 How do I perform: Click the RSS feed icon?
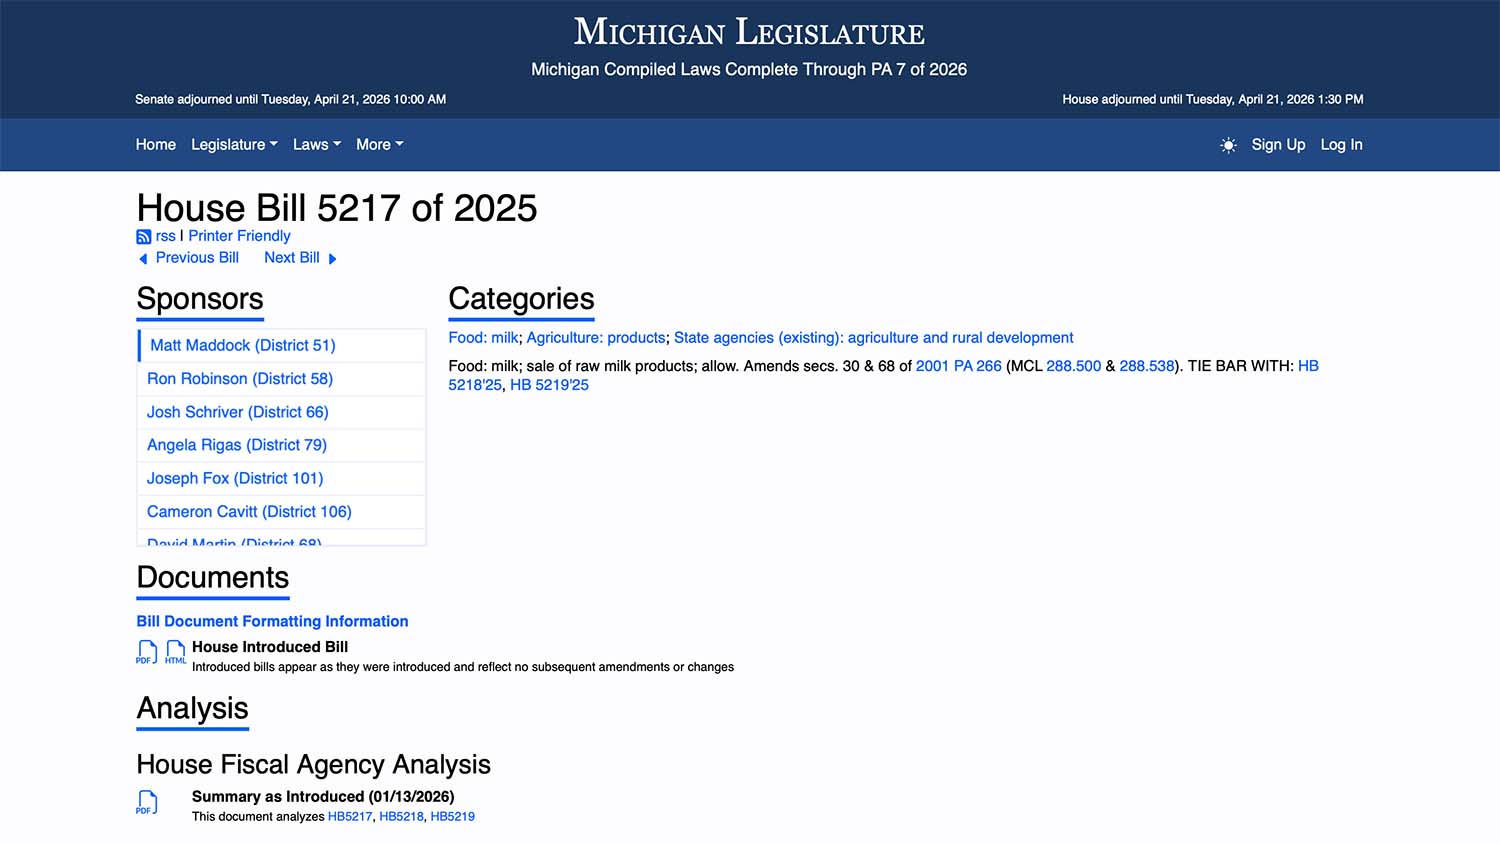(143, 236)
